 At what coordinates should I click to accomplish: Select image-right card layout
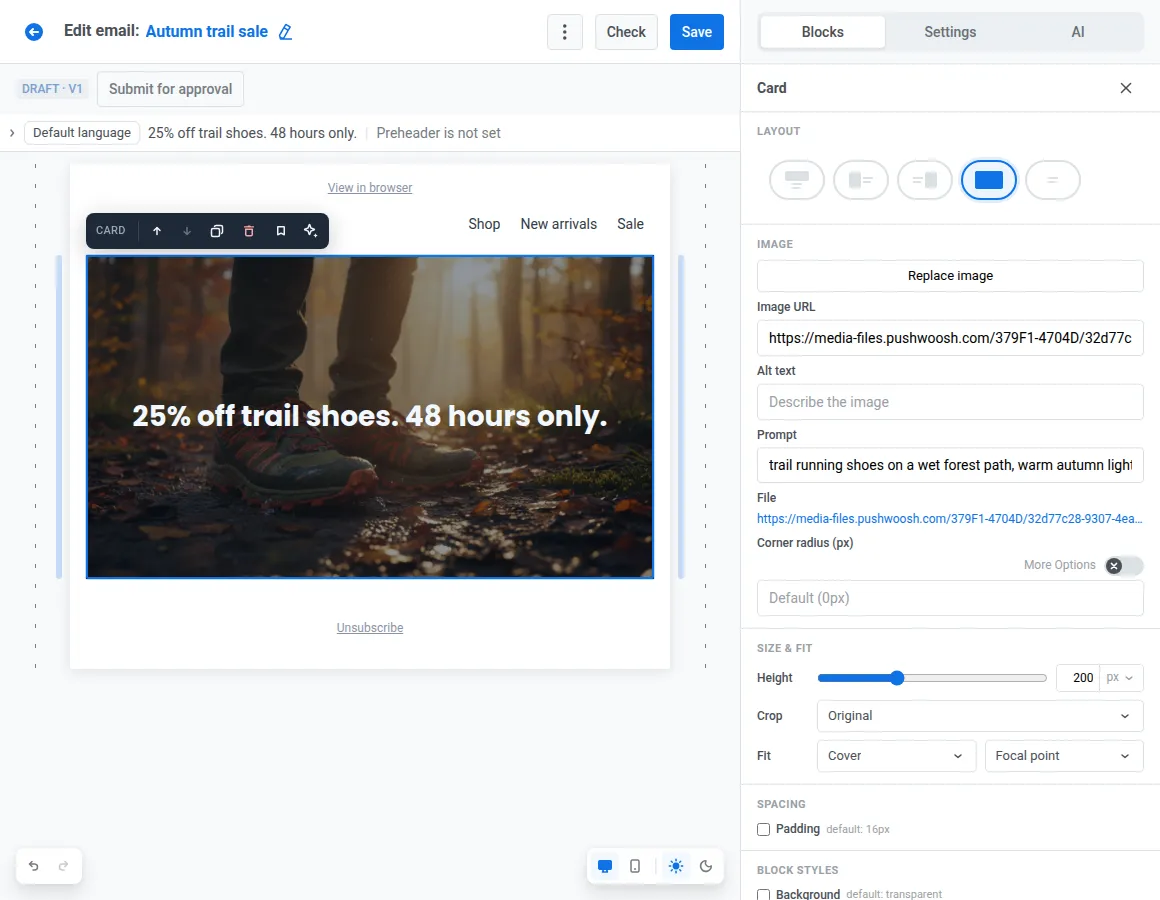(925, 180)
